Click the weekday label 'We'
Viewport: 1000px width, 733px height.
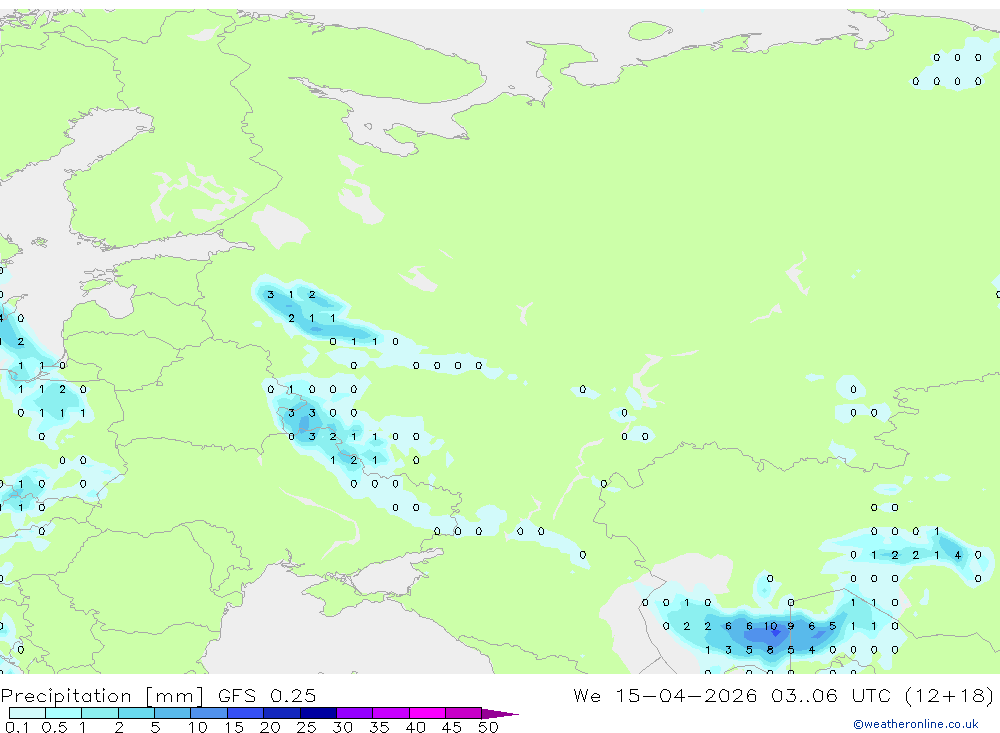point(587,695)
